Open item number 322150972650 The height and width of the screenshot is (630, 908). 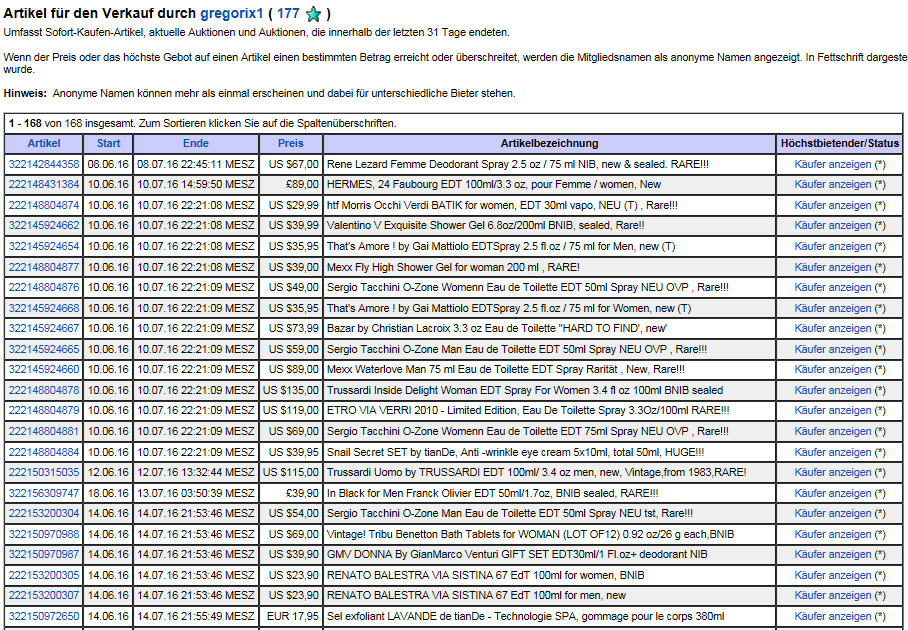(44, 617)
